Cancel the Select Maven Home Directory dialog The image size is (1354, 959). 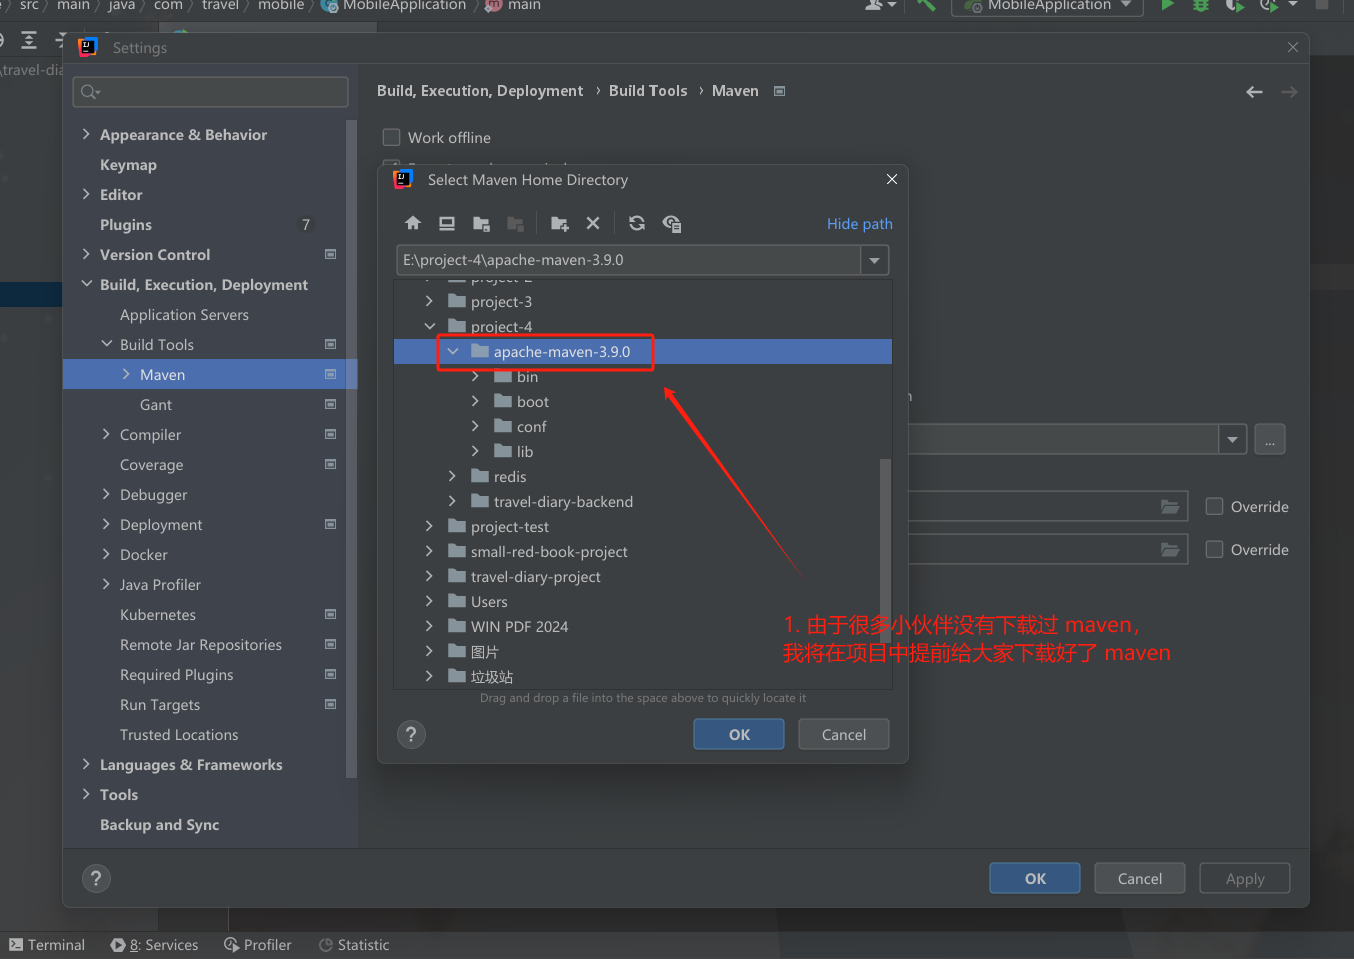pos(844,734)
